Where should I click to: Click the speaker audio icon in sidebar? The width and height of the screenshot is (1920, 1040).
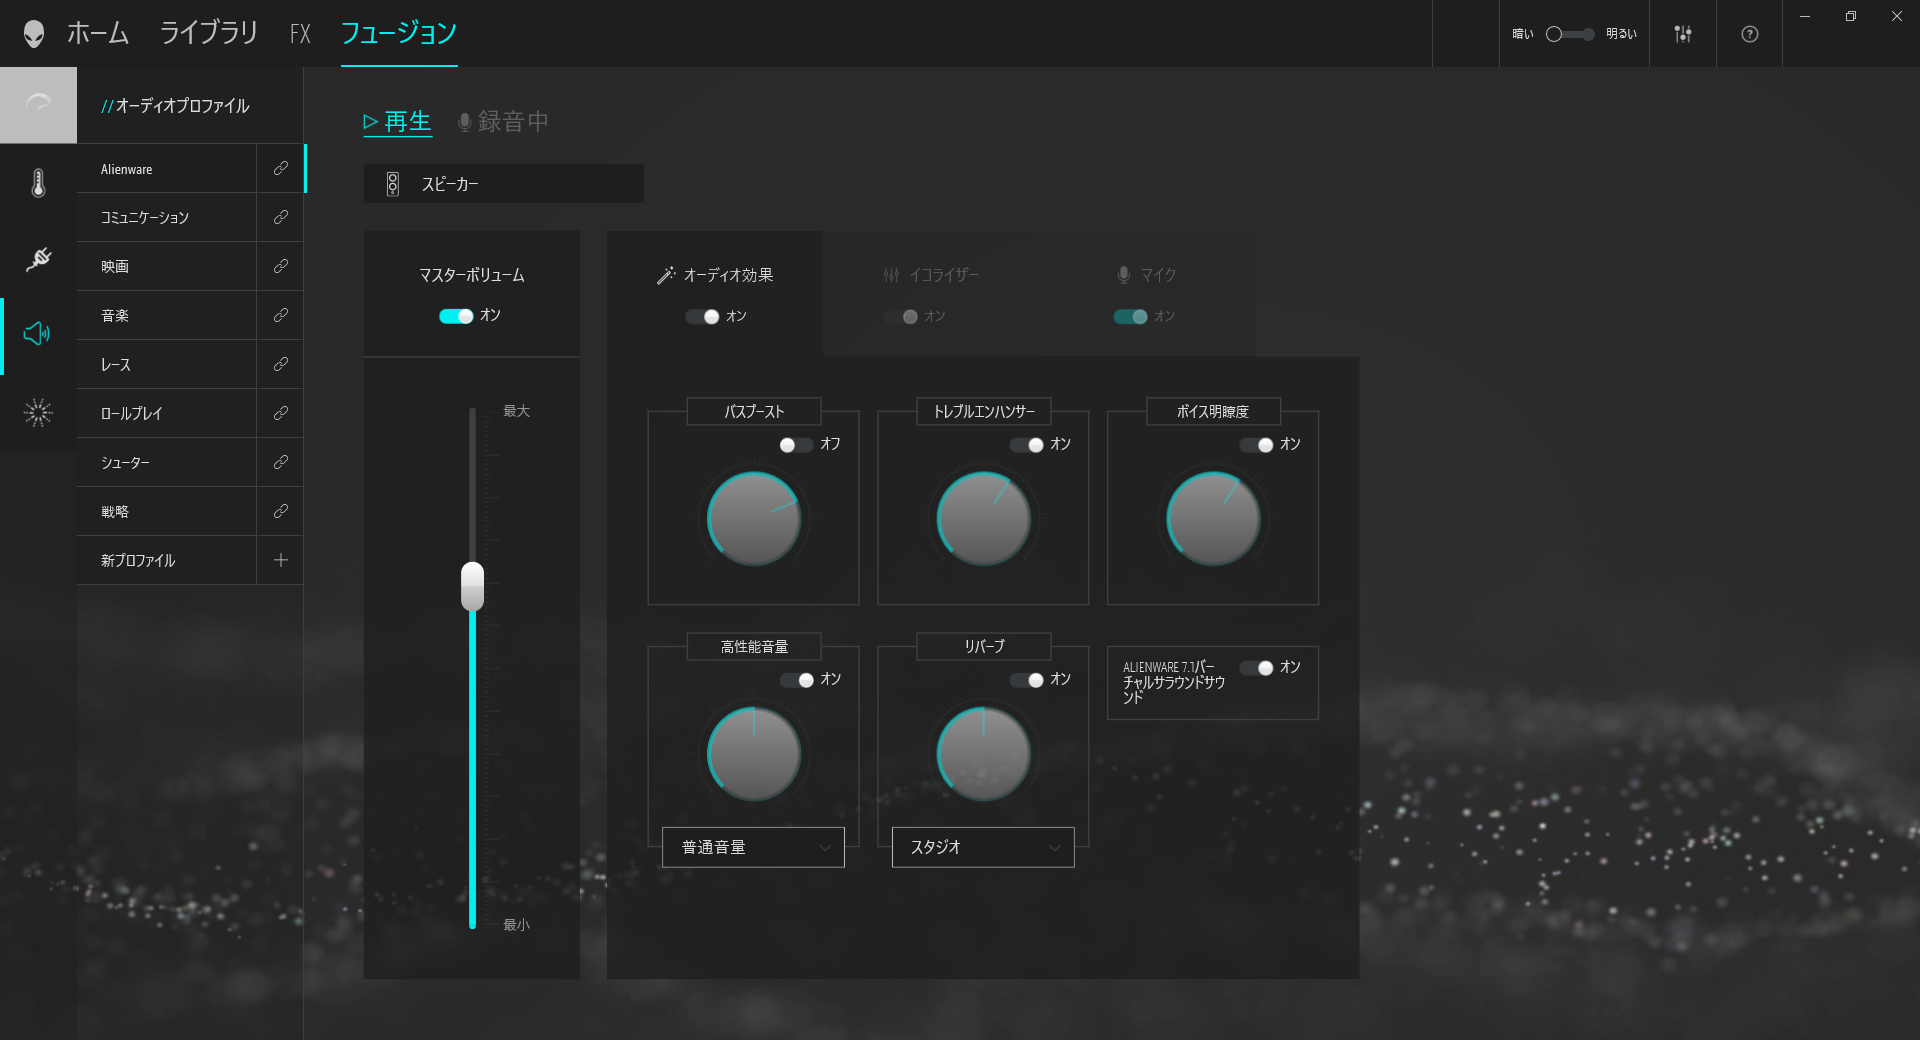pos(37,335)
